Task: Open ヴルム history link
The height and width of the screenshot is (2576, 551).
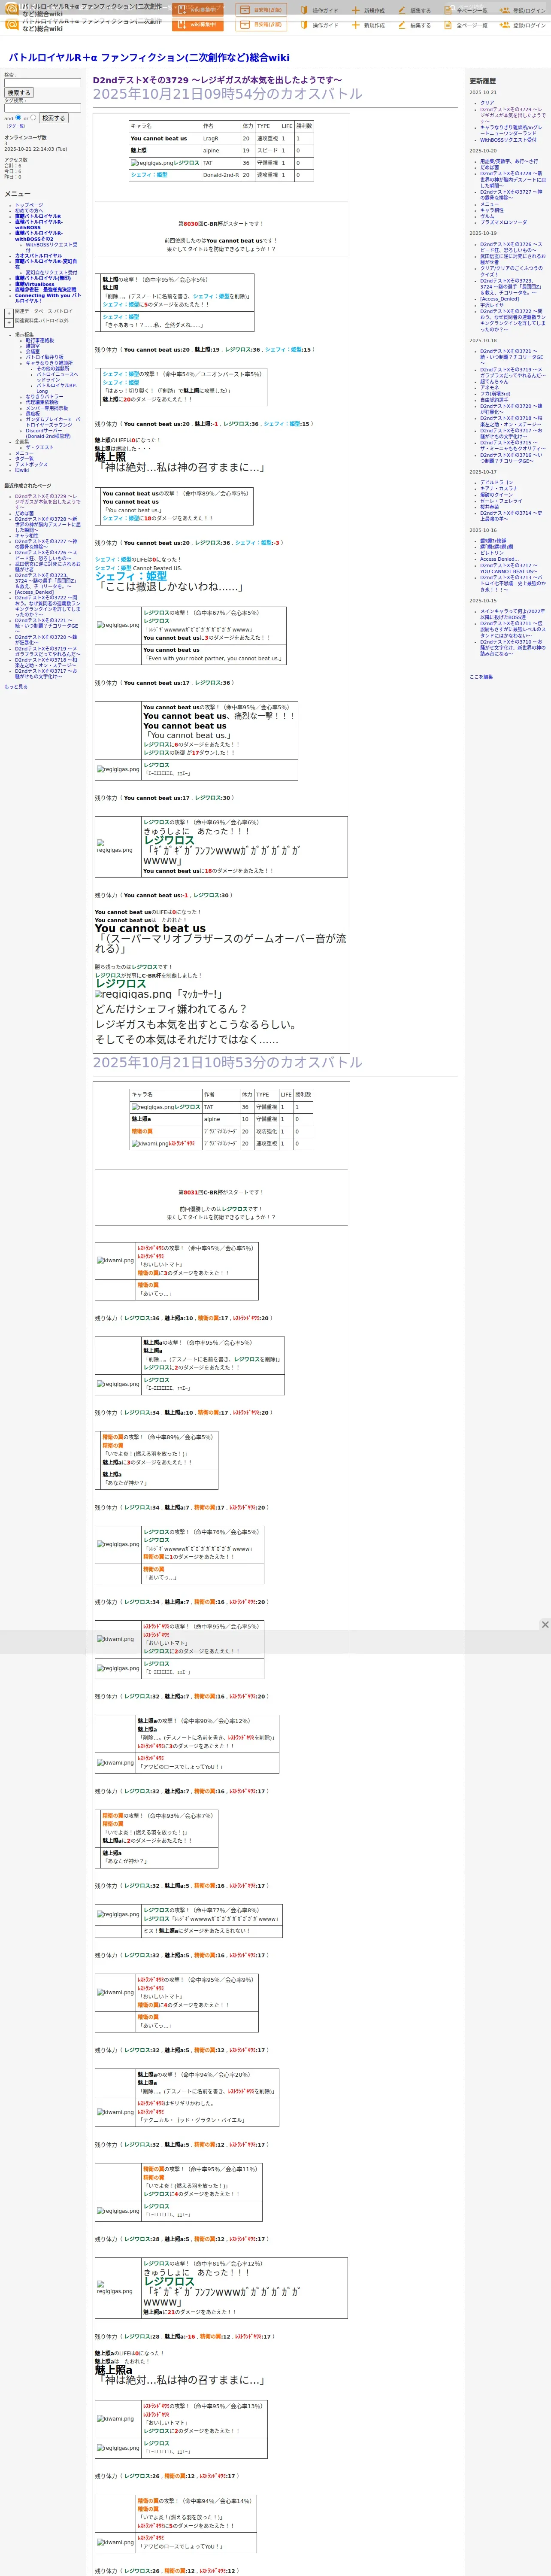Action: tap(487, 216)
